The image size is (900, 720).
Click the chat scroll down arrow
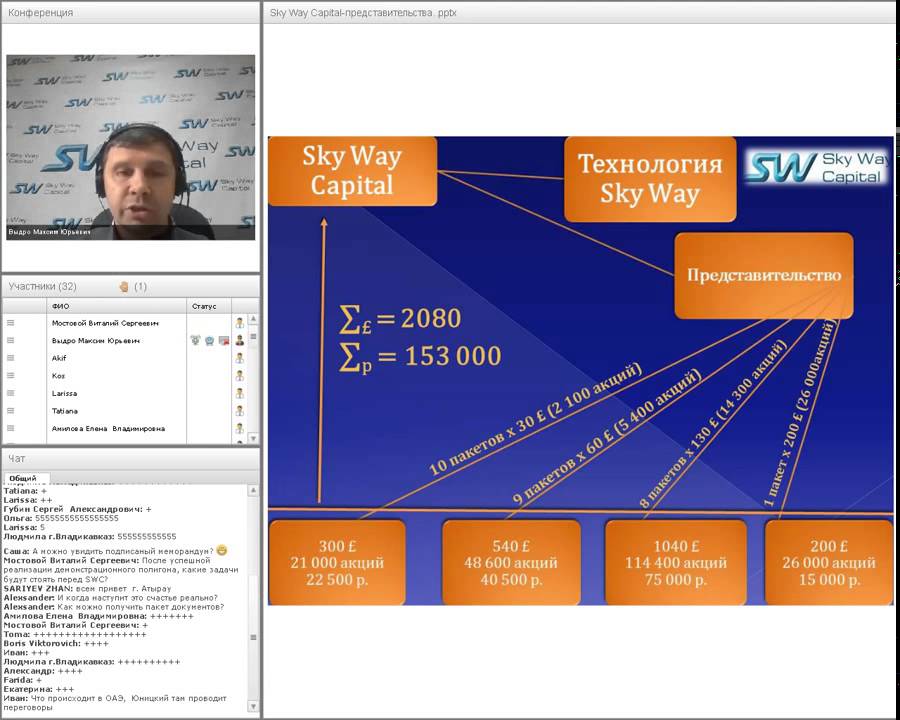coord(253,706)
